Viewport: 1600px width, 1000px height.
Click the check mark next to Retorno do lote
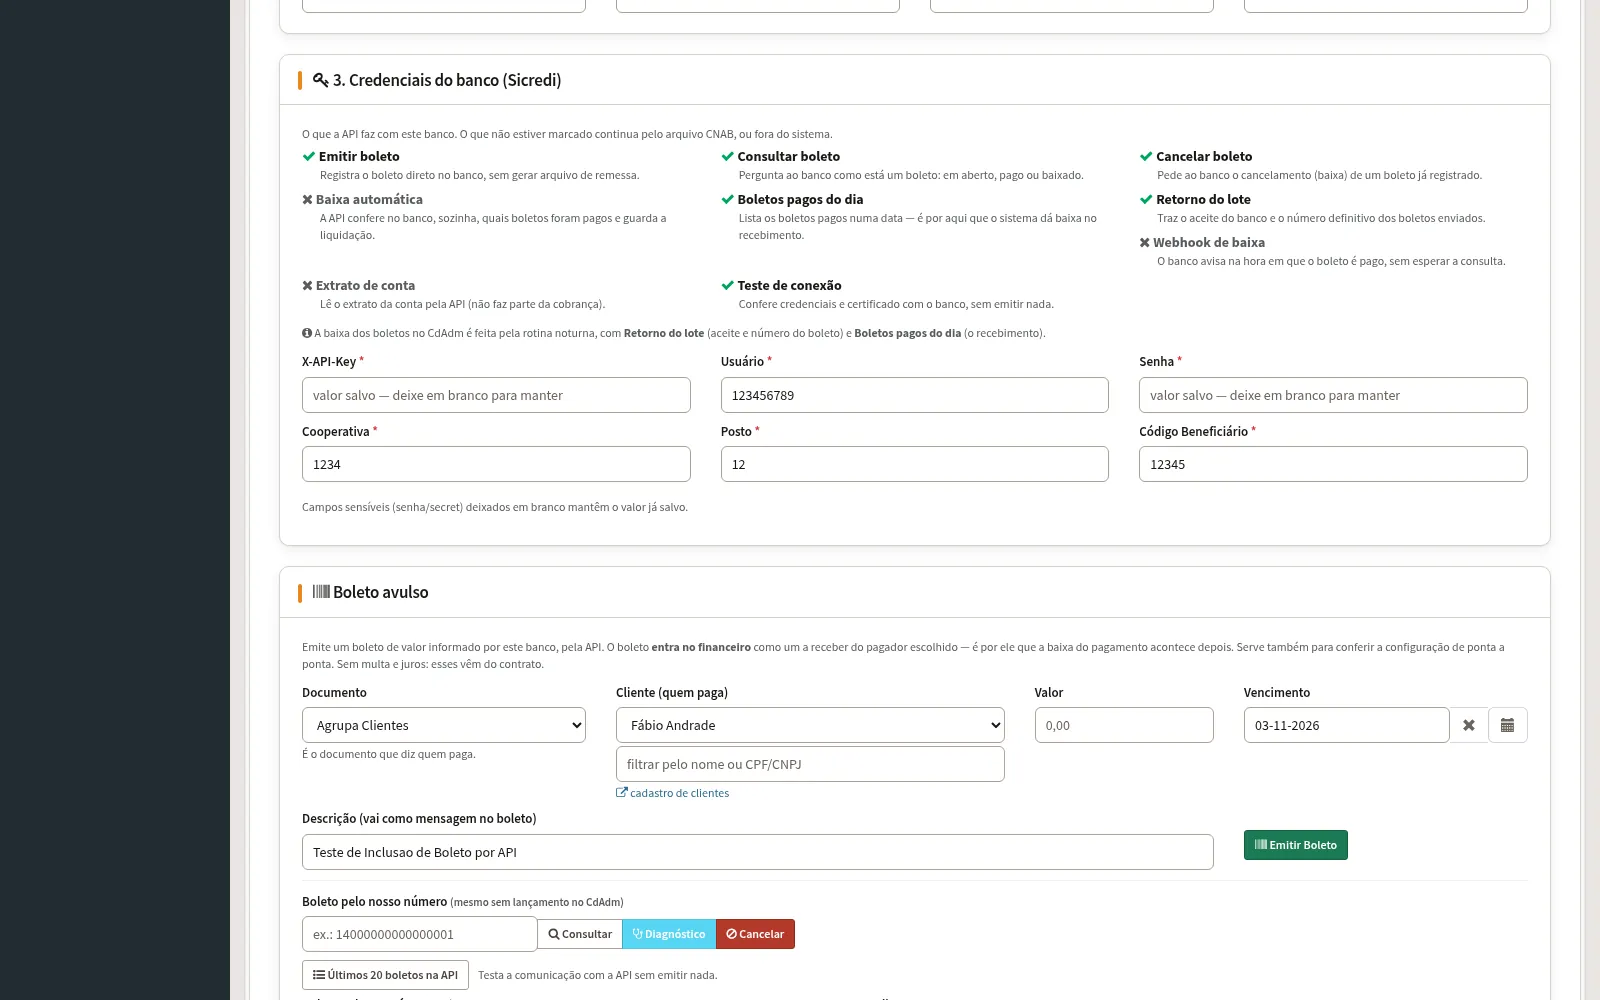pos(1146,199)
